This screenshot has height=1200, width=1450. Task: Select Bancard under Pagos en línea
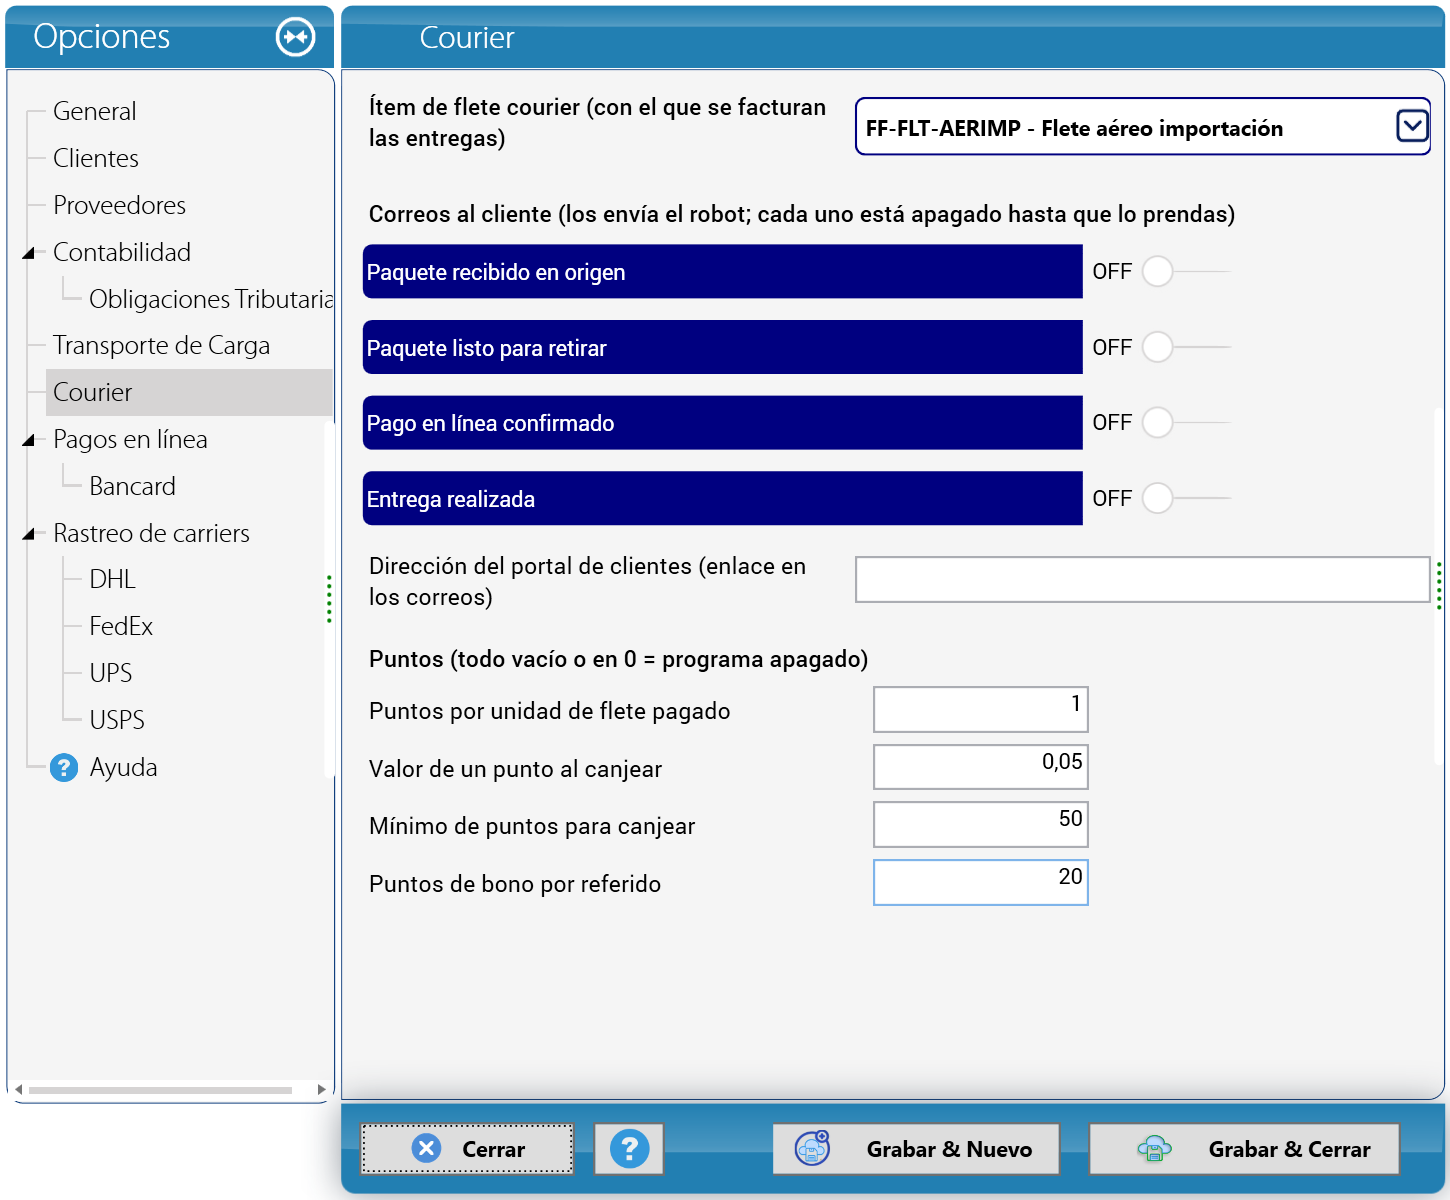[x=132, y=486]
